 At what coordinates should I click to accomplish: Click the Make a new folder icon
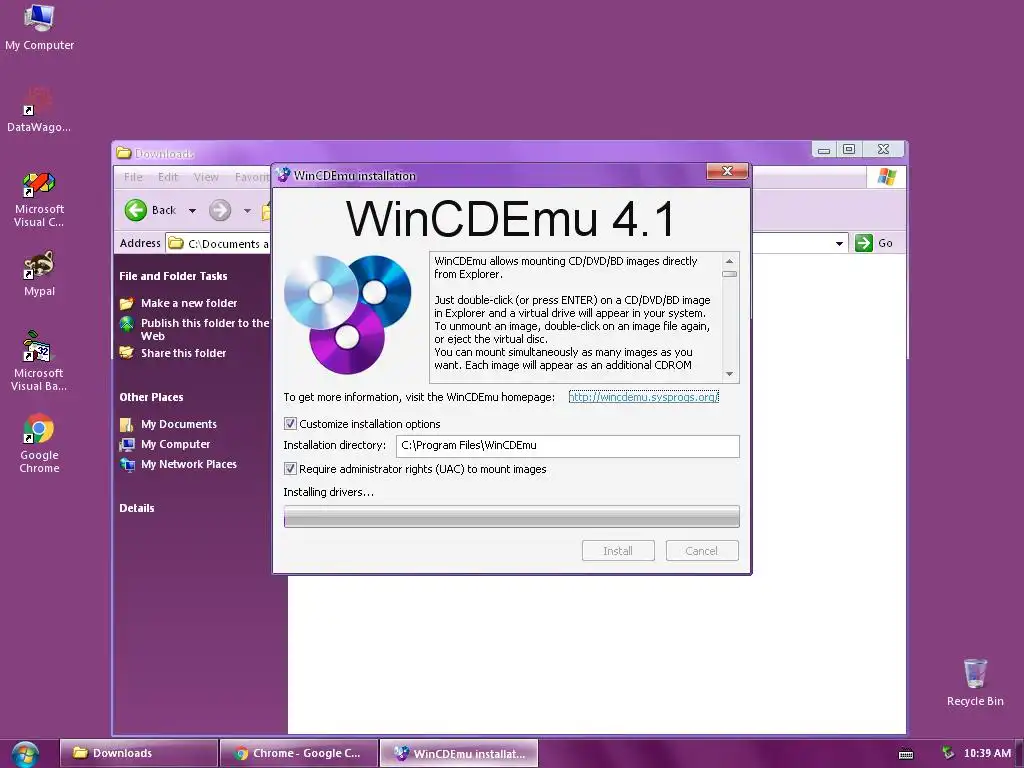pos(127,303)
